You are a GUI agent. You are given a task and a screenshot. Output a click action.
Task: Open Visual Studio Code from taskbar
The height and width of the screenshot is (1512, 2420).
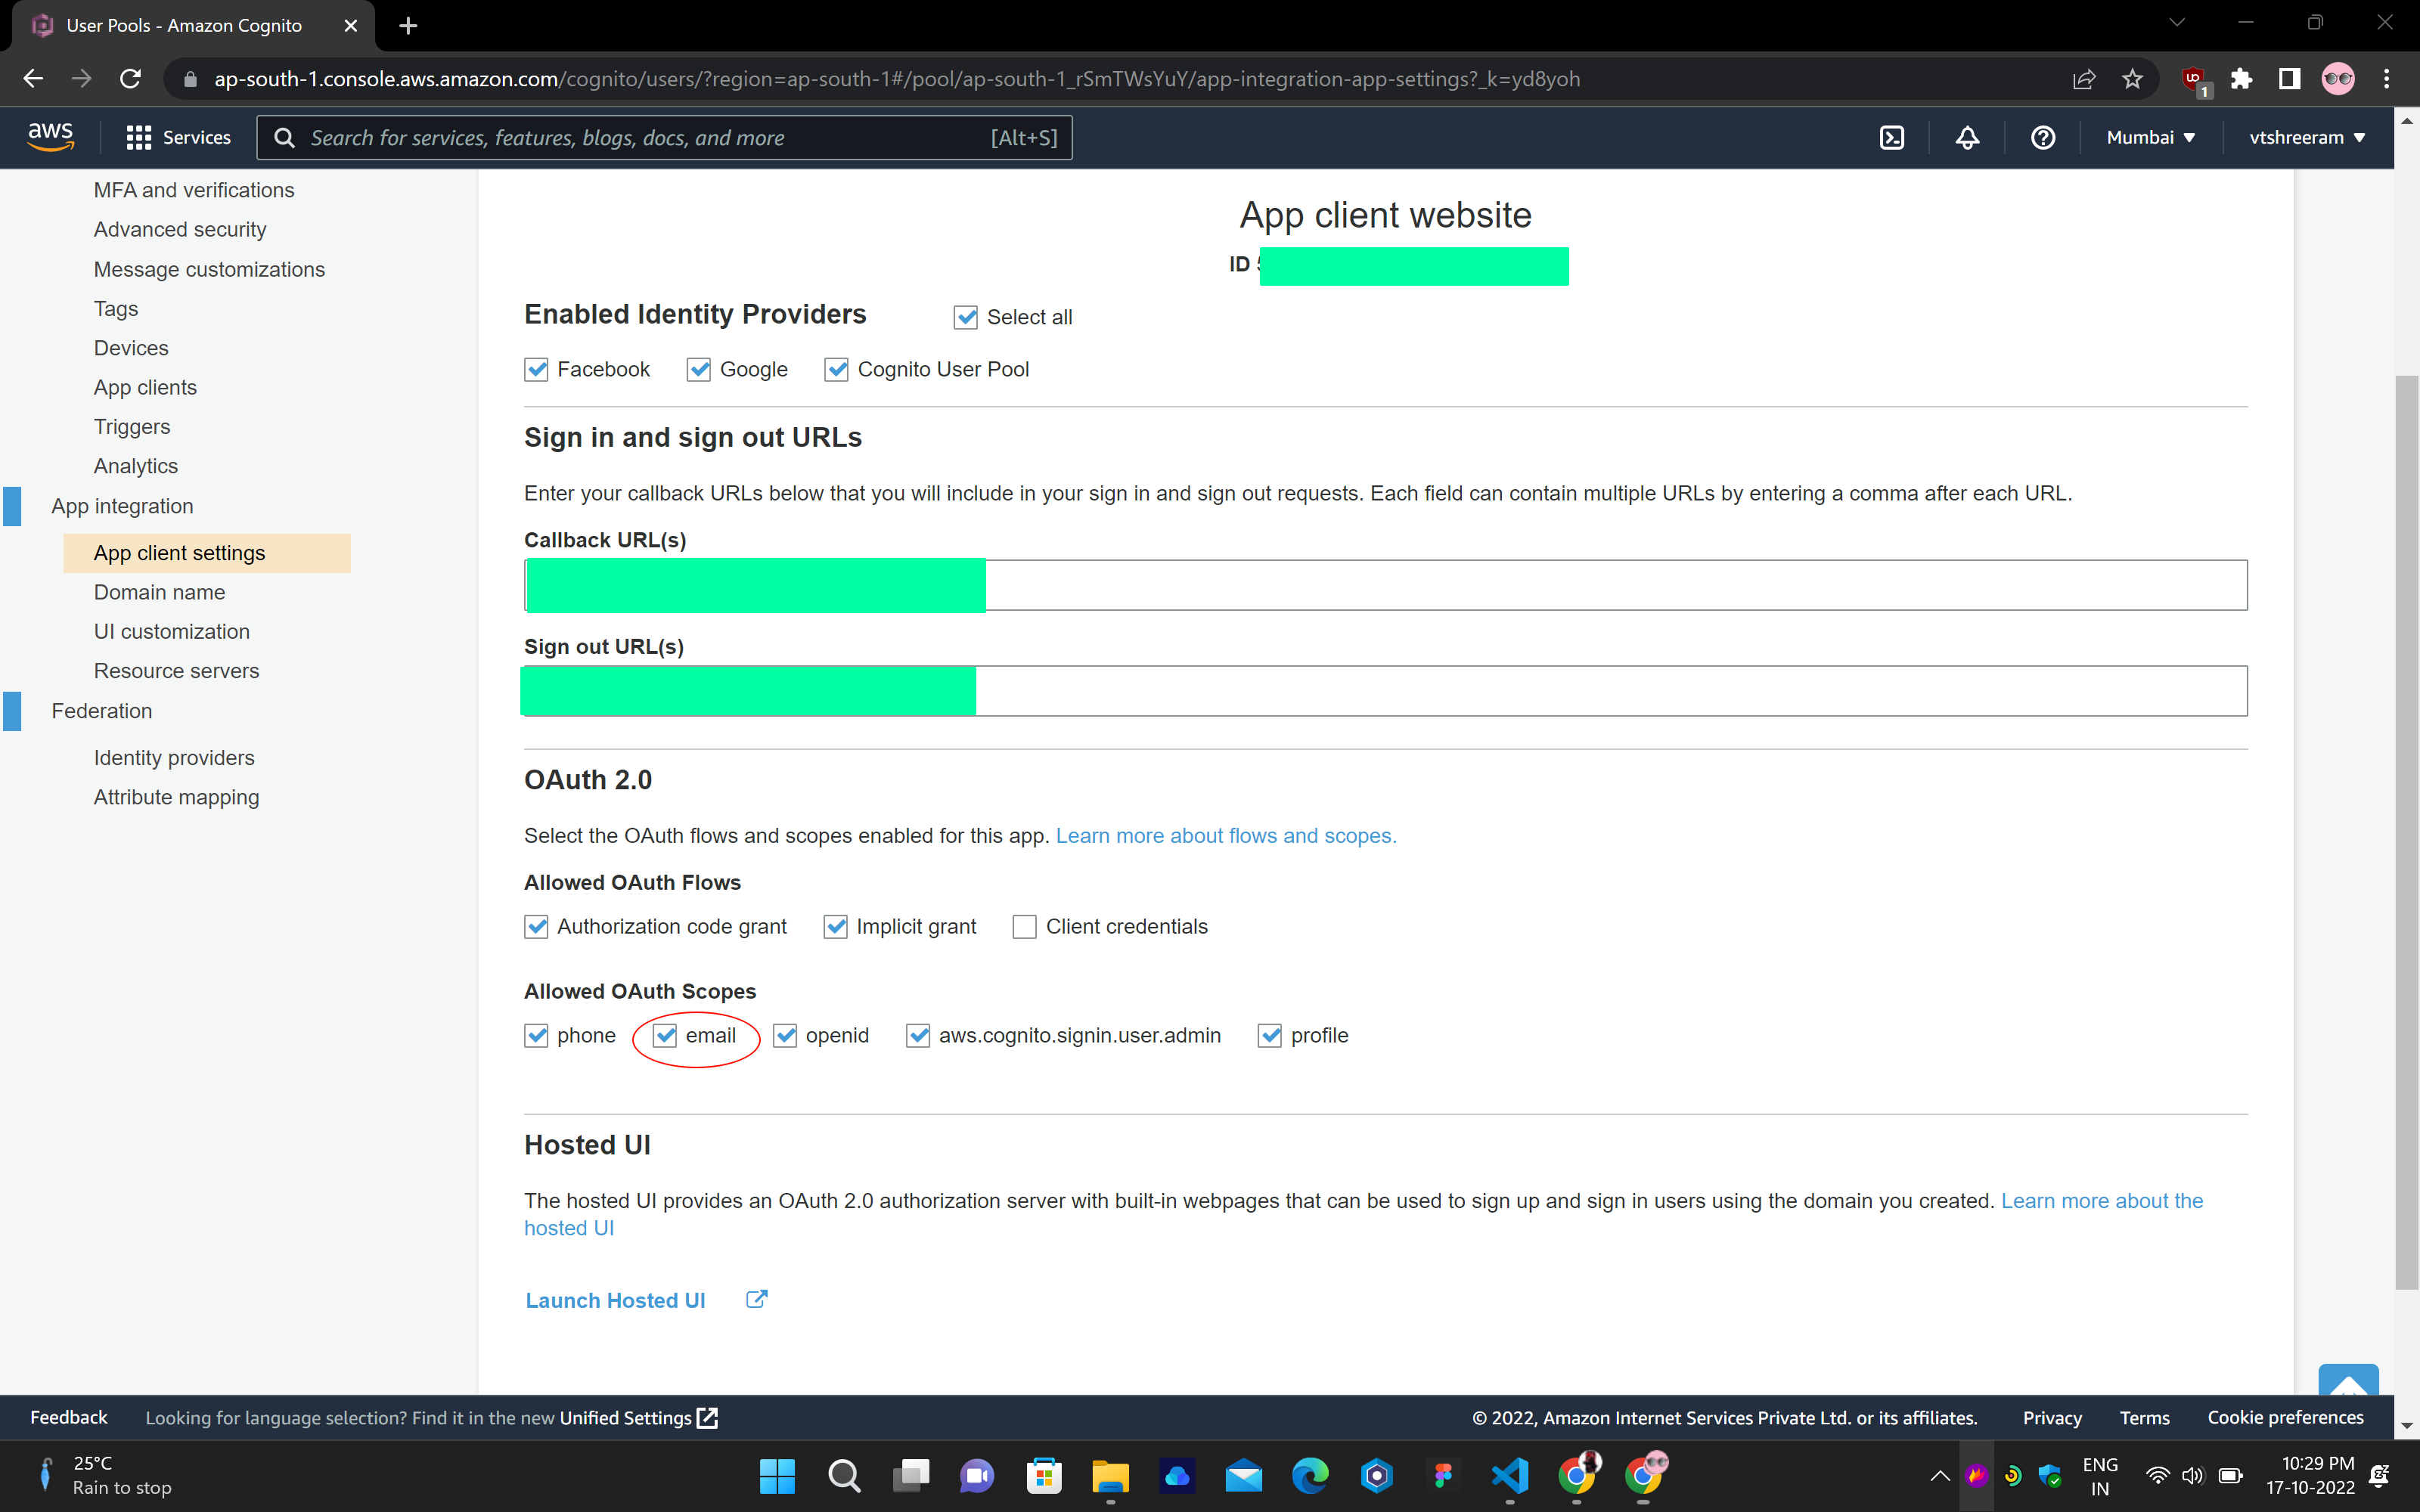1509,1475
